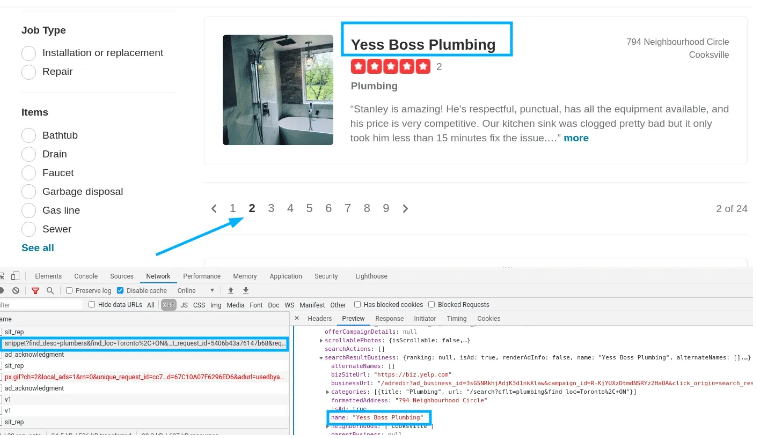Image resolution: width=757 pixels, height=438 pixels.
Task: Show the request Timing tab
Action: (x=456, y=319)
